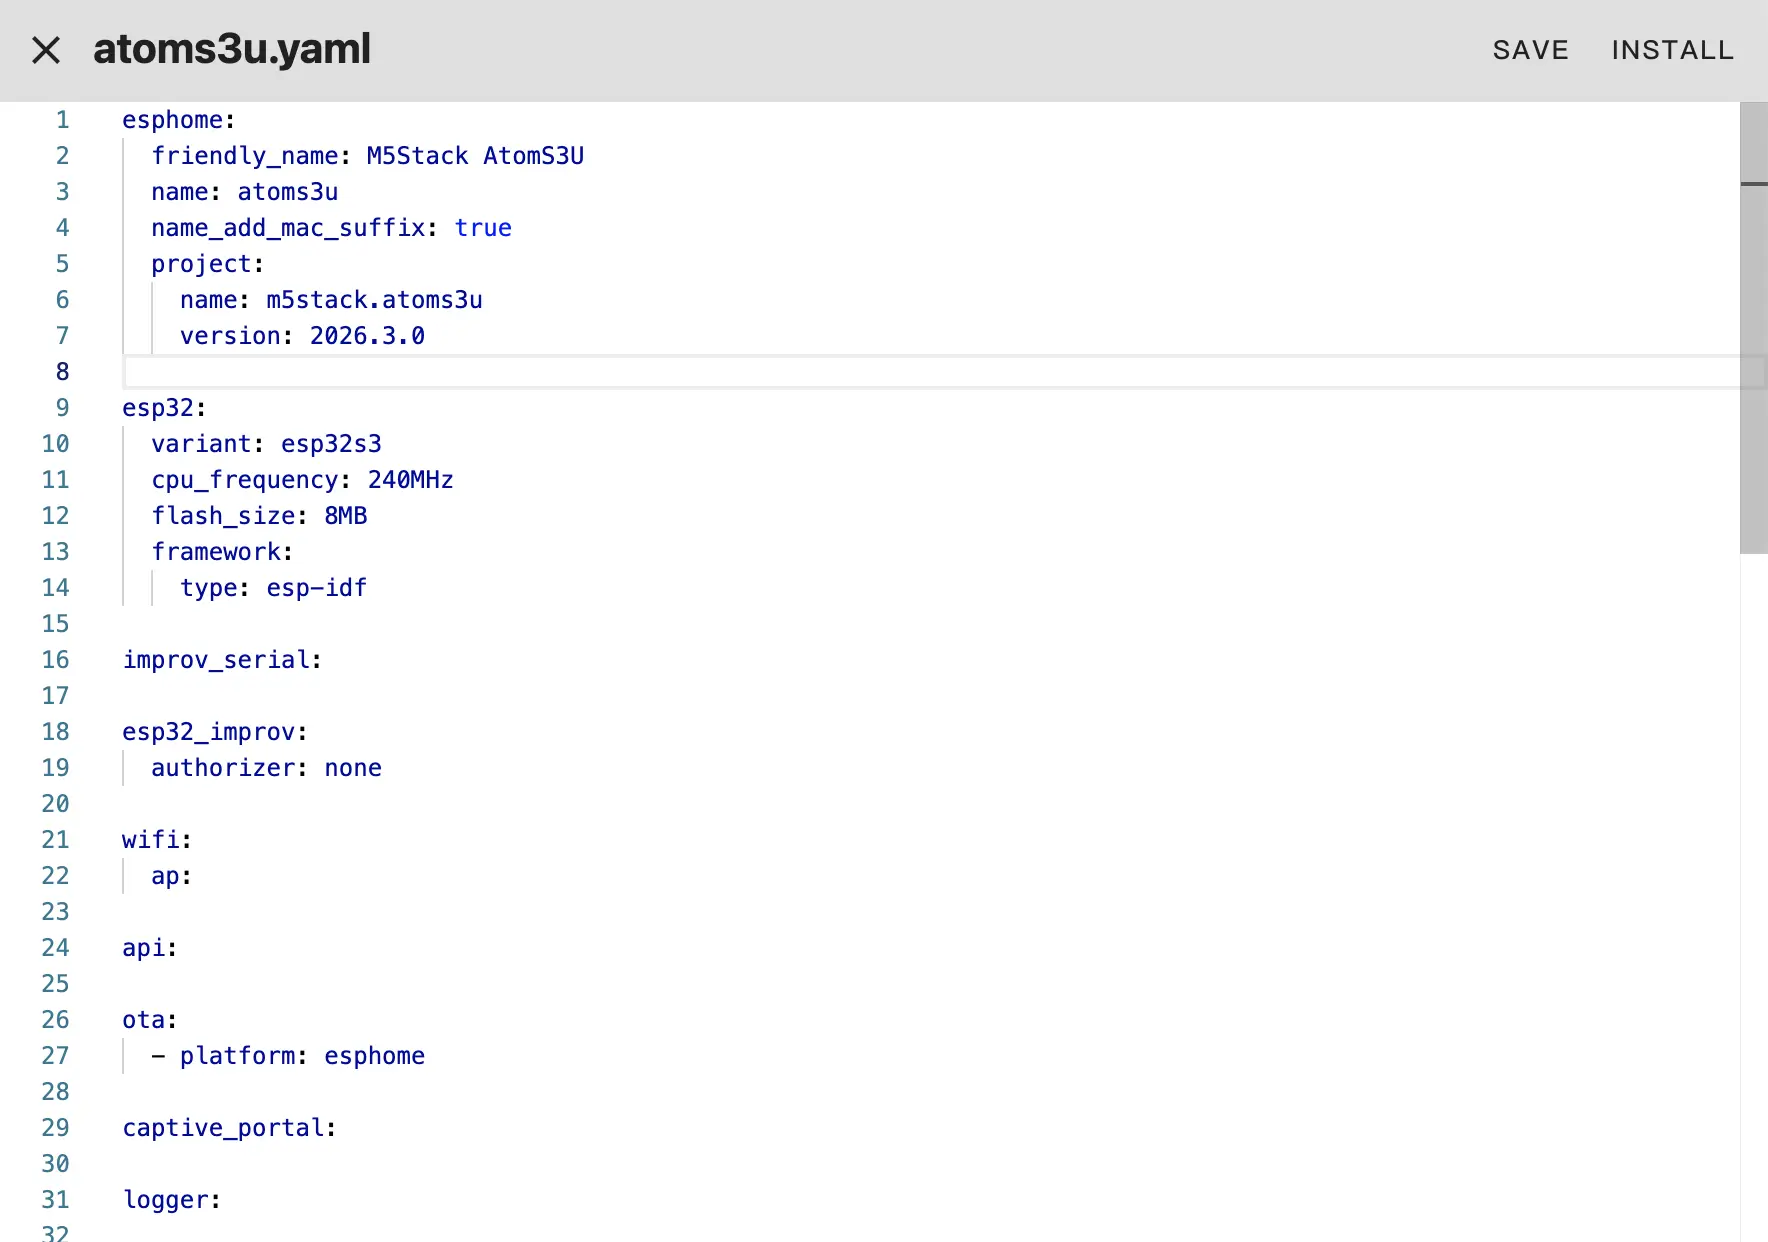Screen dimensions: 1768x1242
Task: Click the vertical scrollbar thumb
Action: (x=1753, y=330)
